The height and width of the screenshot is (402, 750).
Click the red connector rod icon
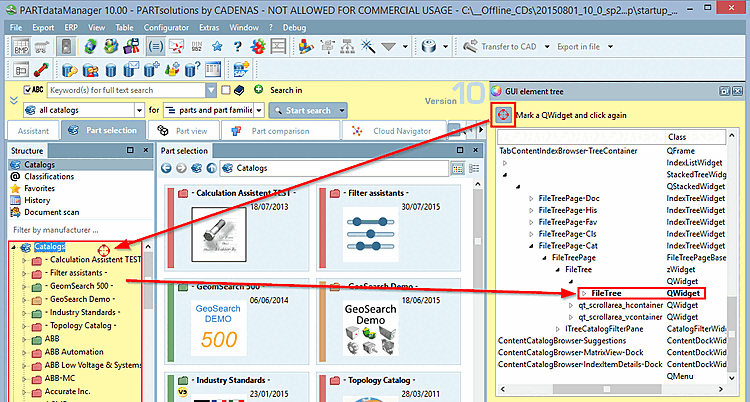(42, 70)
